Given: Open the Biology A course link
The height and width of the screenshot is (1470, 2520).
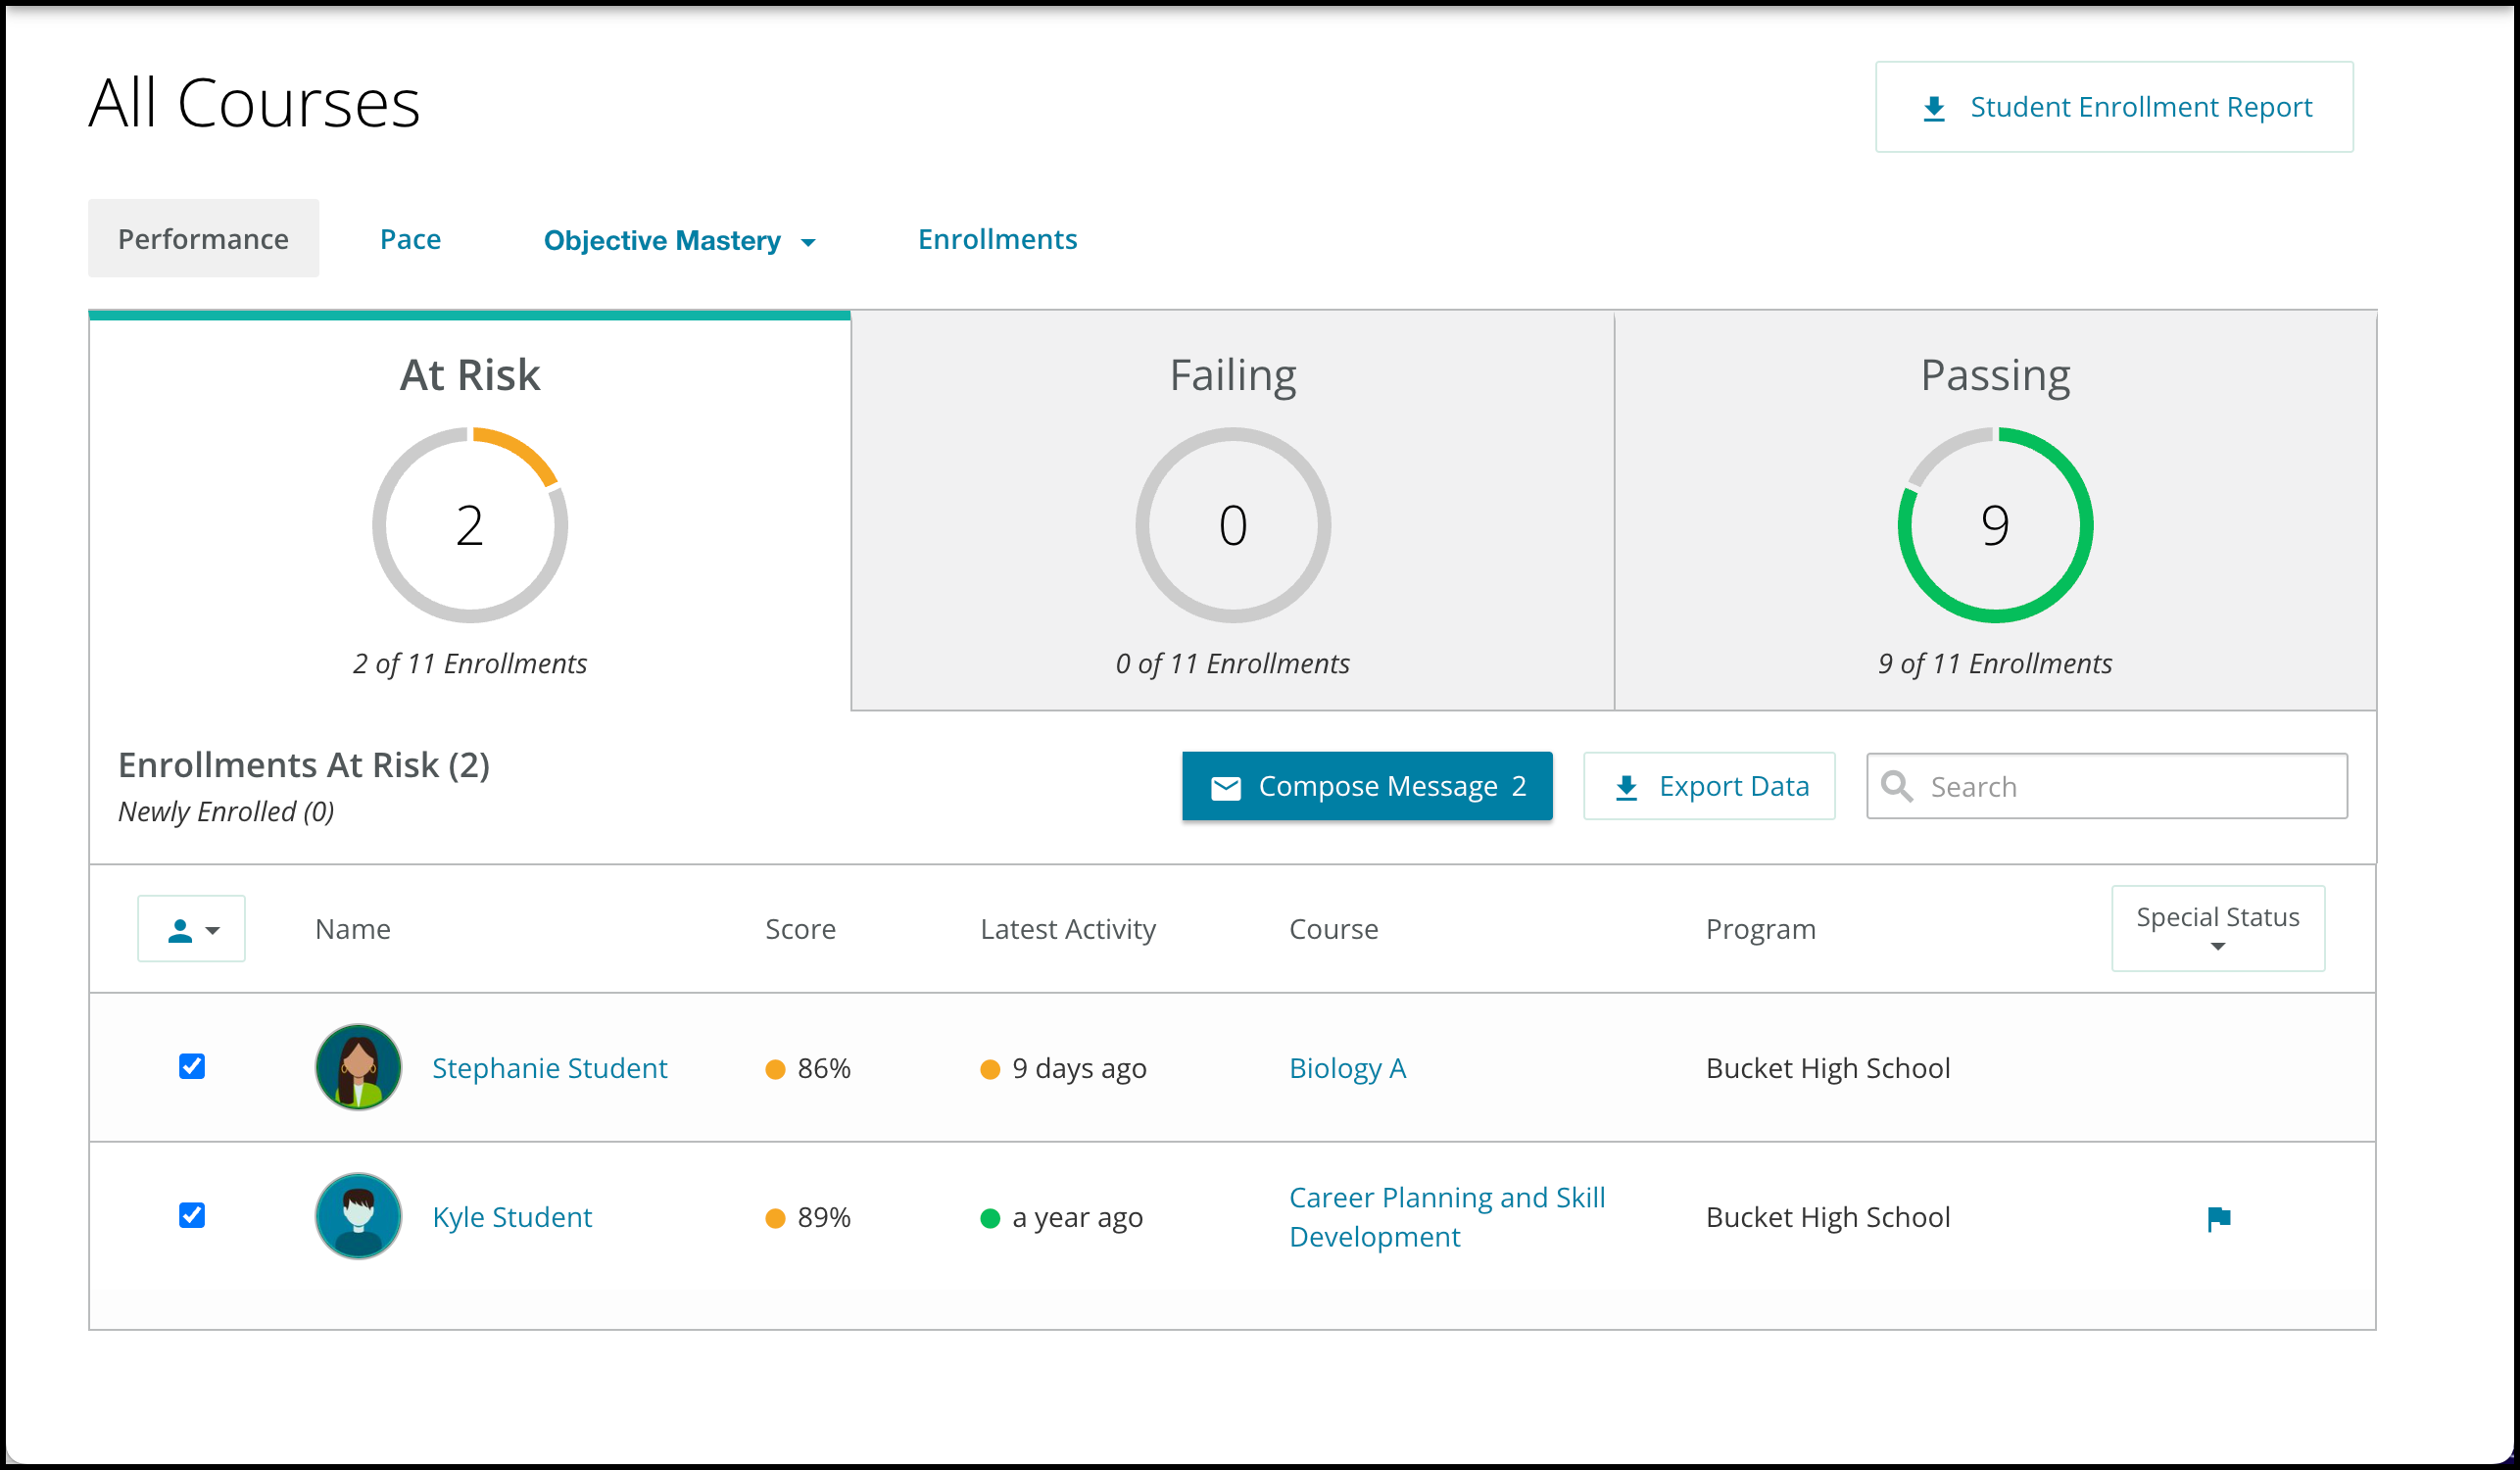Looking at the screenshot, I should tap(1347, 1068).
